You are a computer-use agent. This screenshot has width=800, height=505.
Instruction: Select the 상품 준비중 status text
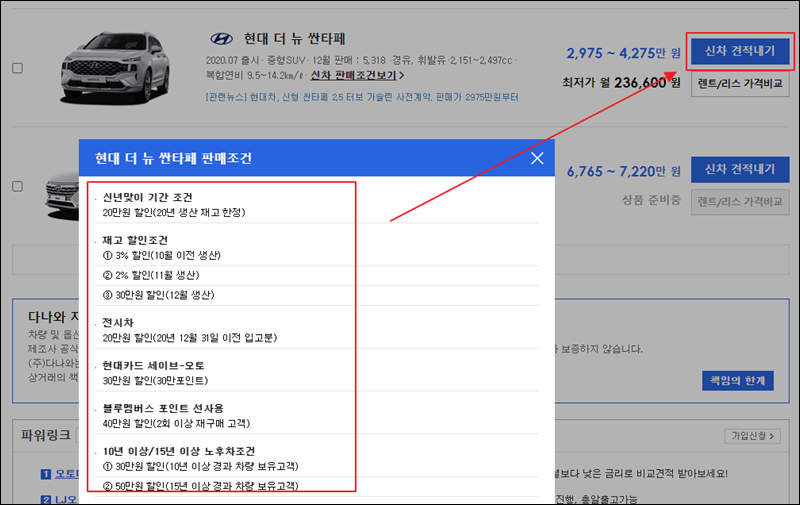(651, 200)
